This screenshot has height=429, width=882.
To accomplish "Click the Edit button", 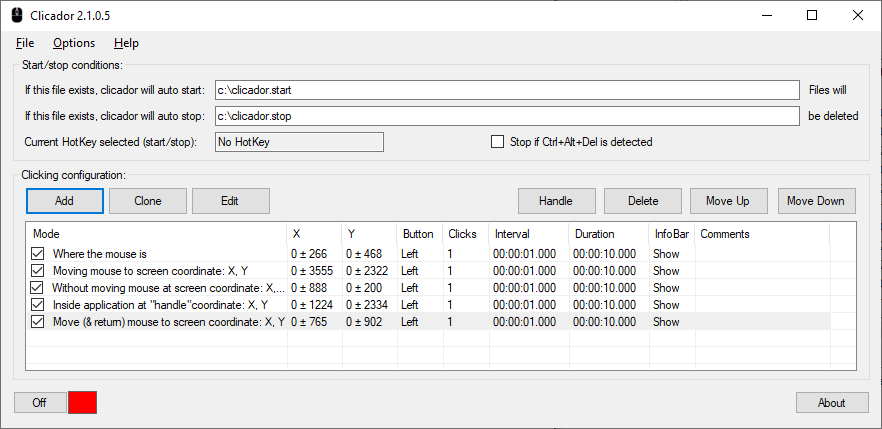I will click(231, 201).
